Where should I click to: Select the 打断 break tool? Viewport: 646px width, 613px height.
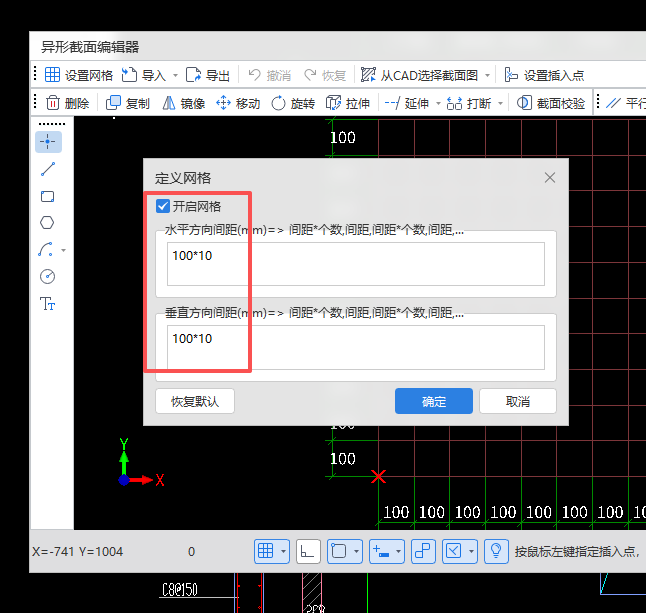coord(469,103)
